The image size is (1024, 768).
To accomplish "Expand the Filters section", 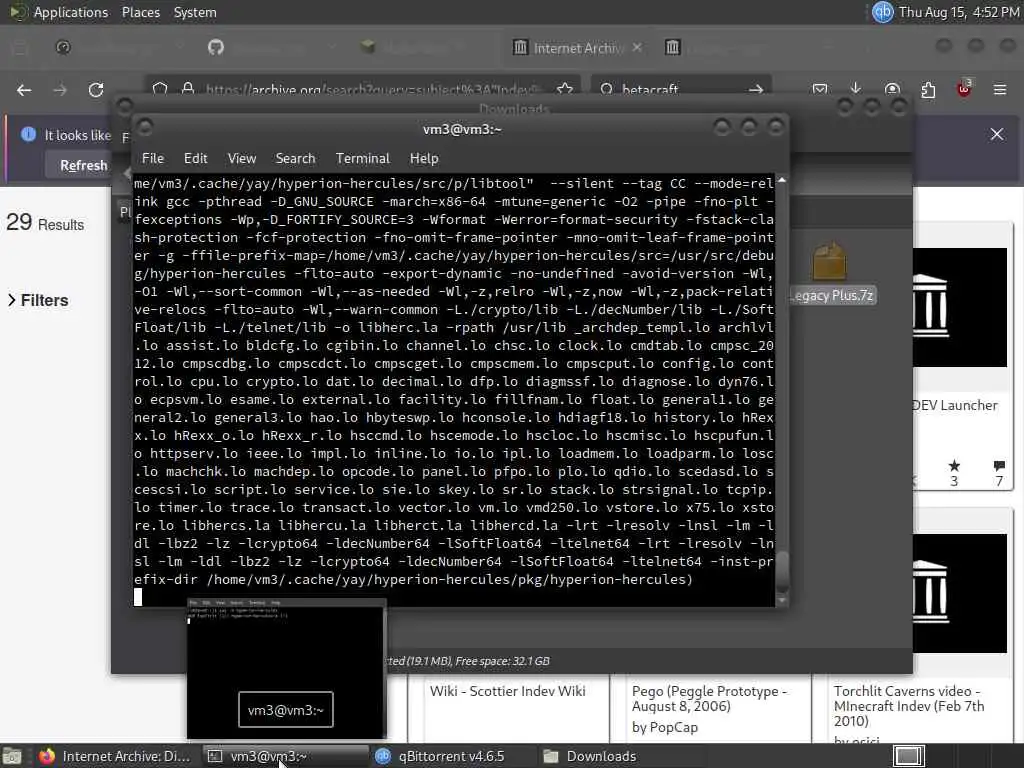I will [38, 300].
